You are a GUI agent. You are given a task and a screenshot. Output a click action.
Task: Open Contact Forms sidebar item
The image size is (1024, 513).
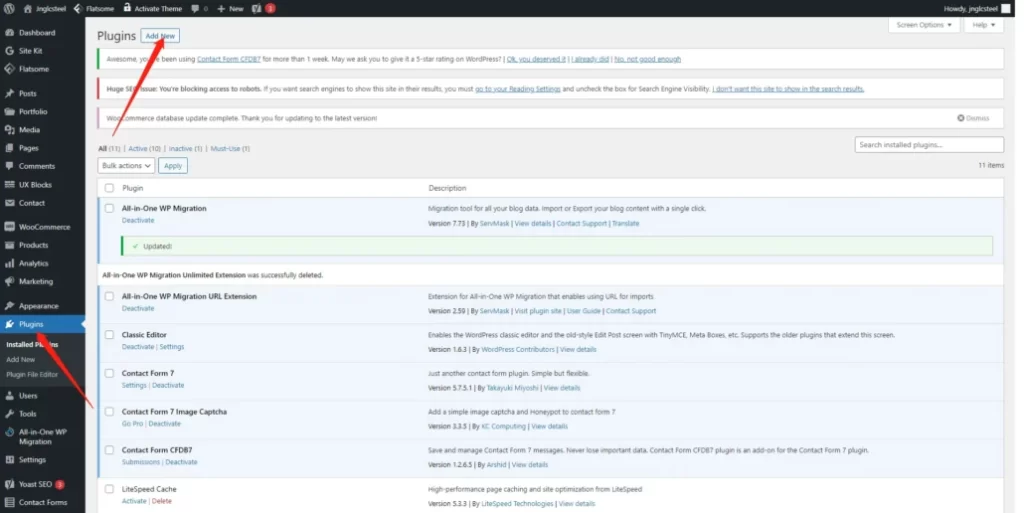coord(43,503)
